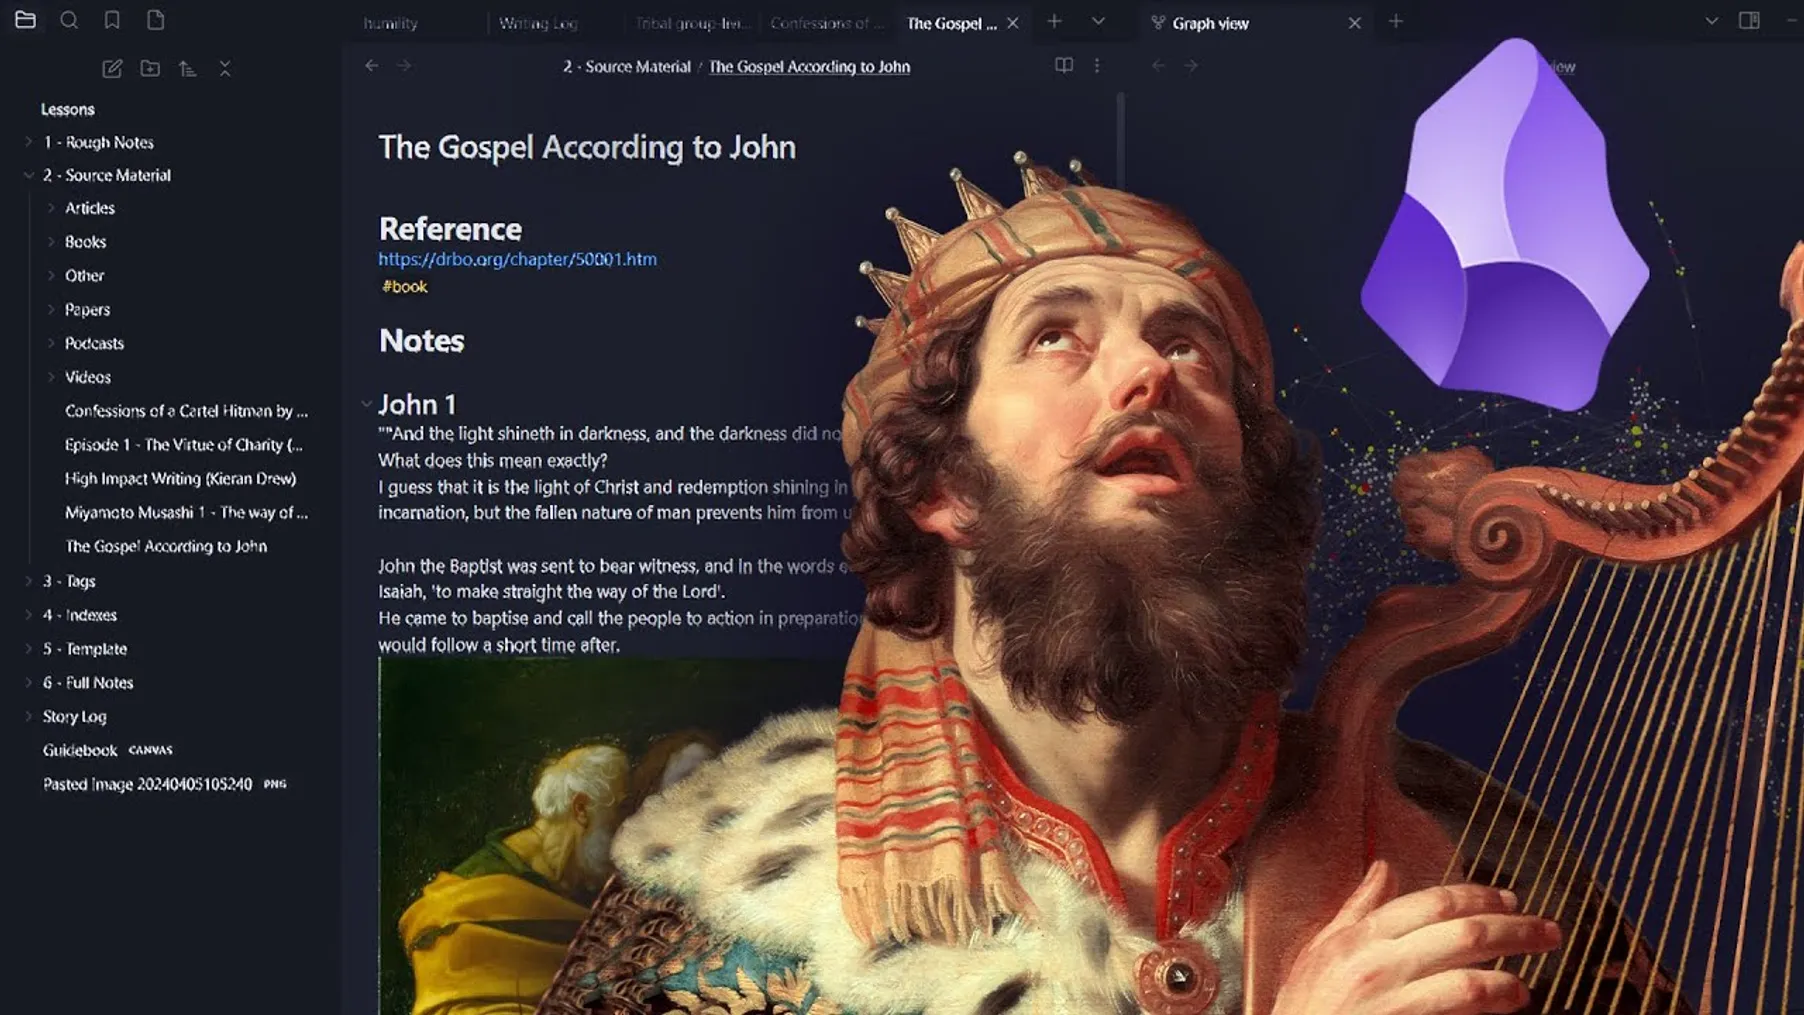This screenshot has height=1015, width=1804.
Task: Click the Lessons vault title
Action: (67, 109)
